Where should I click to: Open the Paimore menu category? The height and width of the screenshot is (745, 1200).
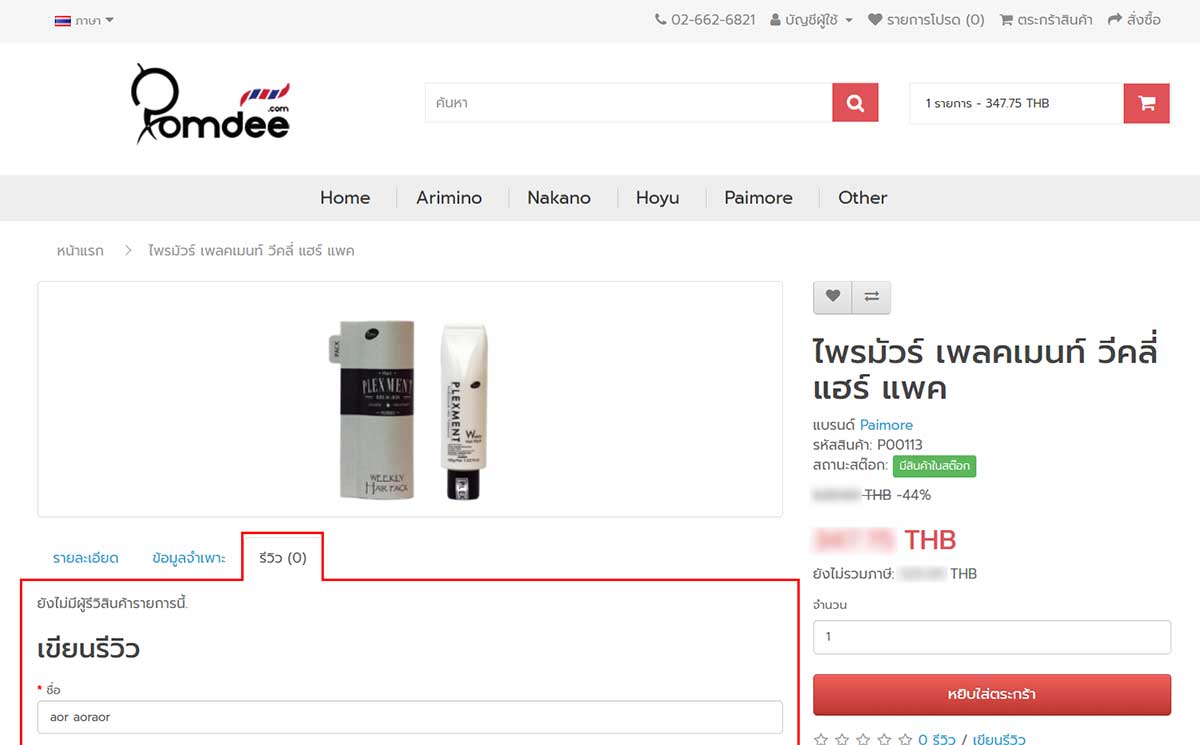pos(758,198)
